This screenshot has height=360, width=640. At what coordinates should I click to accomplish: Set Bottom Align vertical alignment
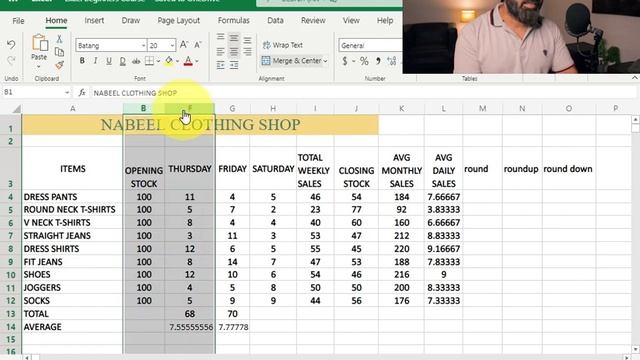(247, 40)
